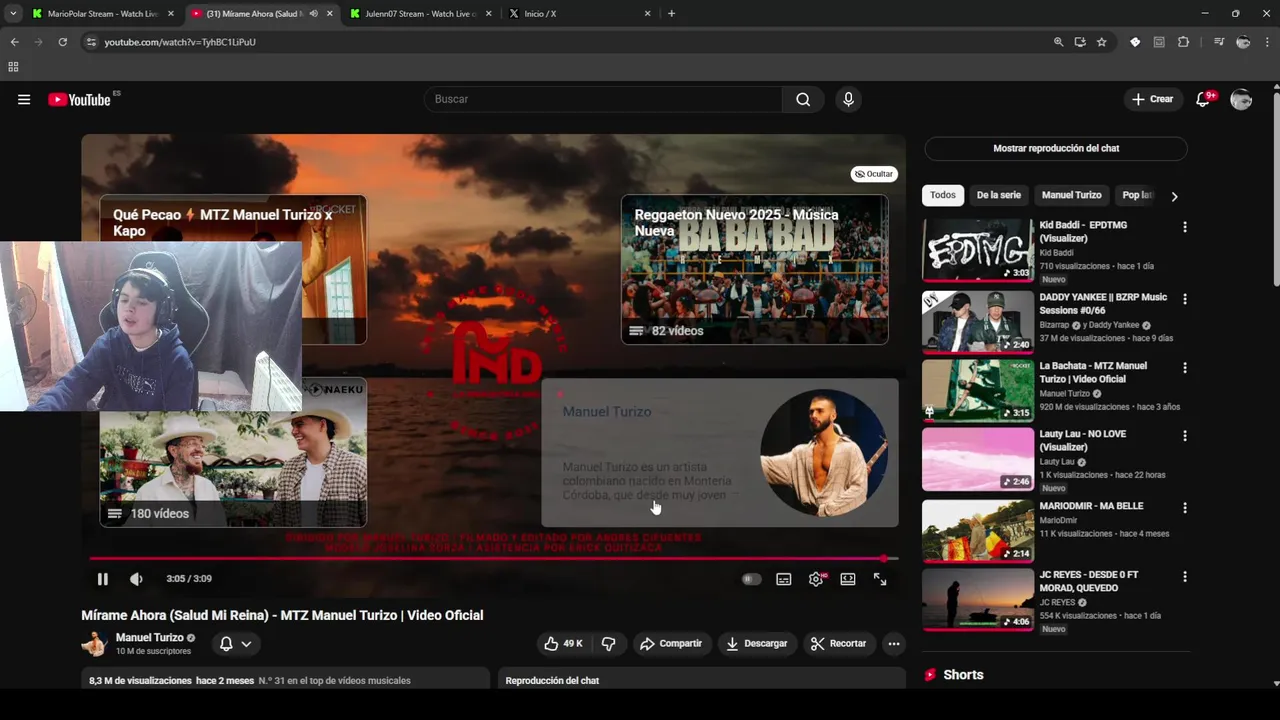Mute the video with the volume icon
This screenshot has width=1280, height=720.
136,579
